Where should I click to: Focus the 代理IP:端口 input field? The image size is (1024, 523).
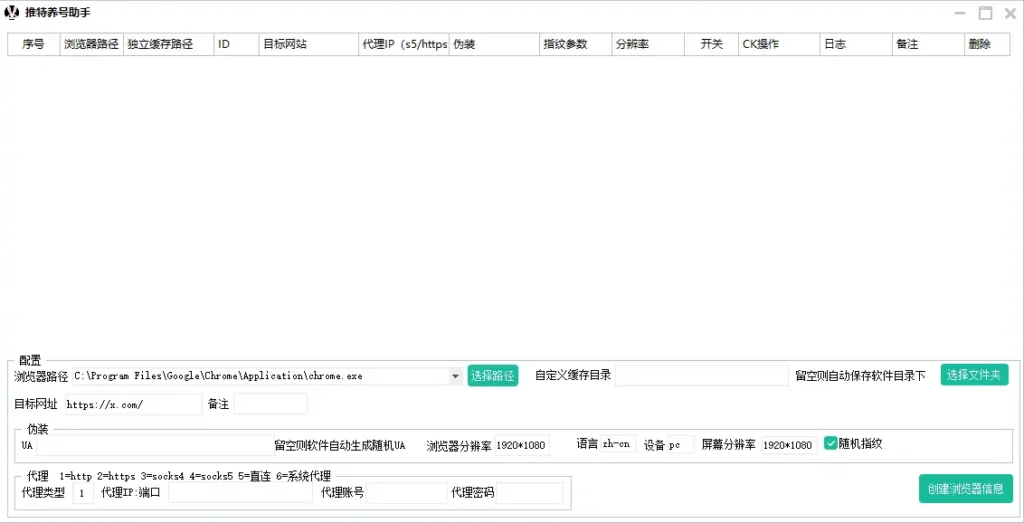click(240, 494)
